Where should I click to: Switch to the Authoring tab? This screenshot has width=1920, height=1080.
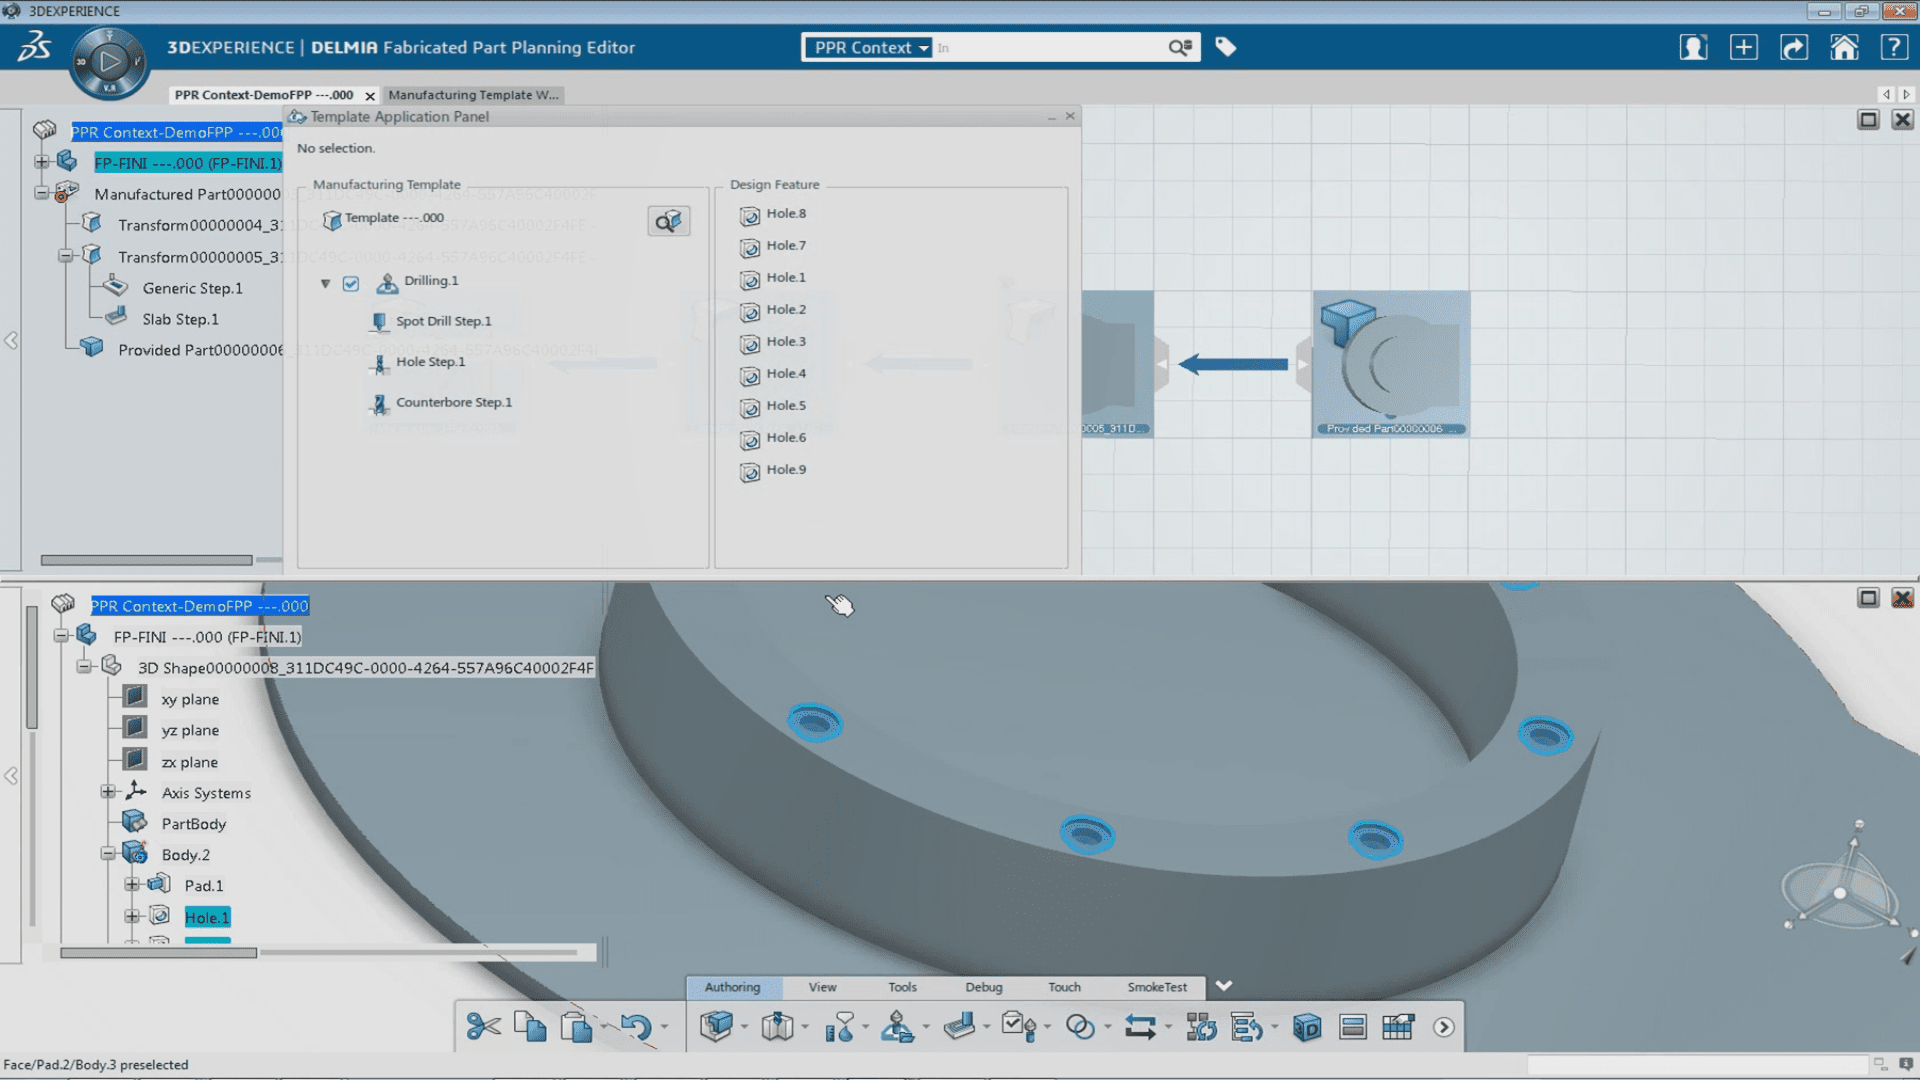[732, 987]
